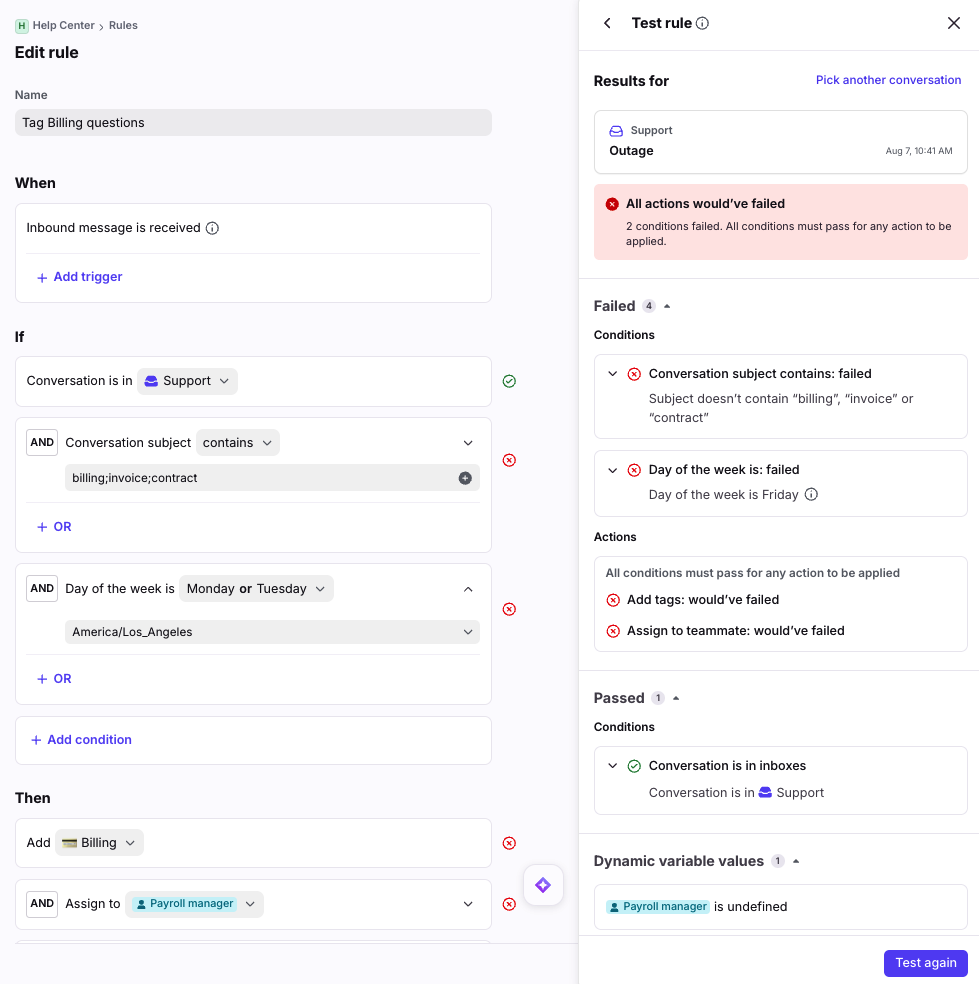This screenshot has width=979, height=984.
Task: Click info icon next to Day of week Friday
Action: pos(811,495)
